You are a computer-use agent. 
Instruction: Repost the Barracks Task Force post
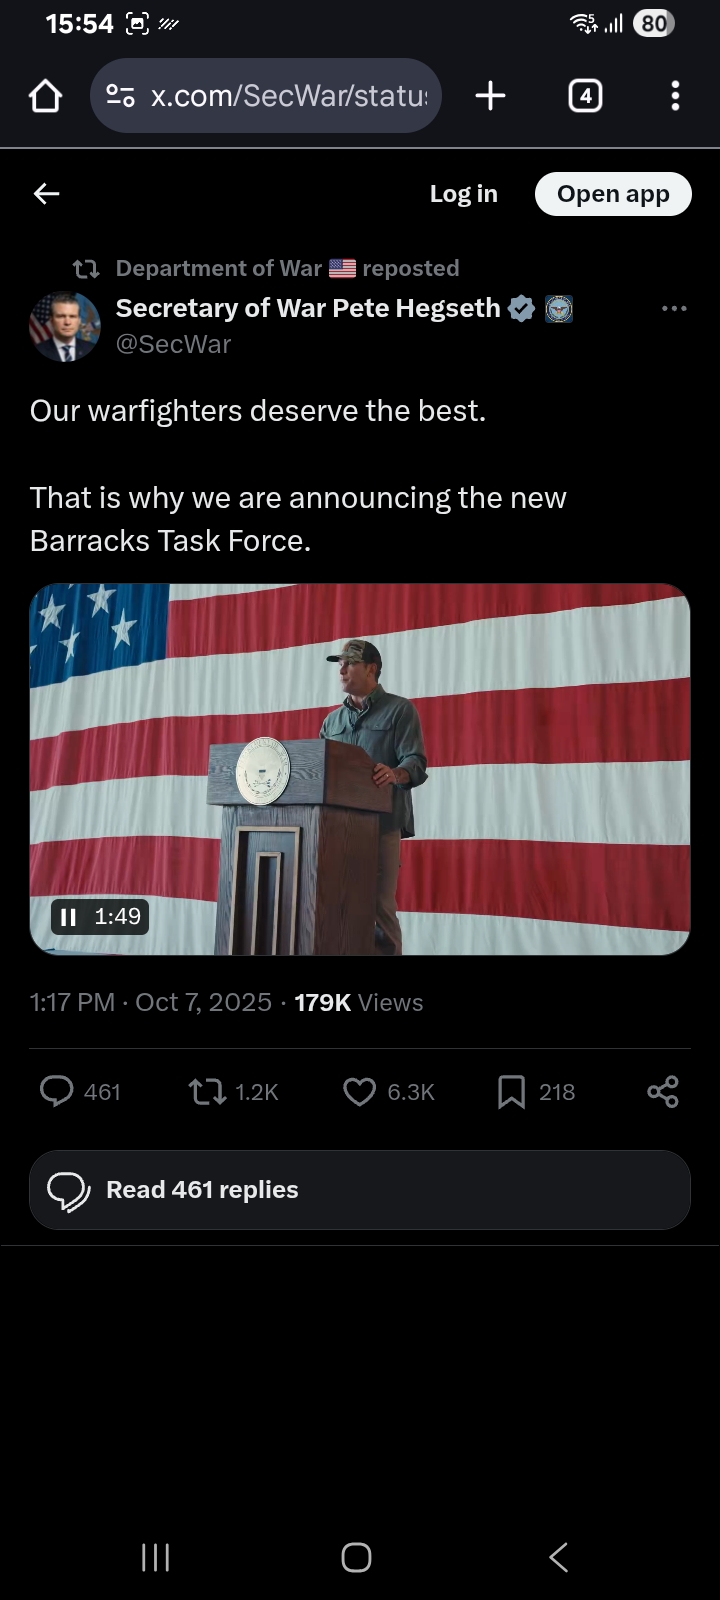coord(208,1091)
